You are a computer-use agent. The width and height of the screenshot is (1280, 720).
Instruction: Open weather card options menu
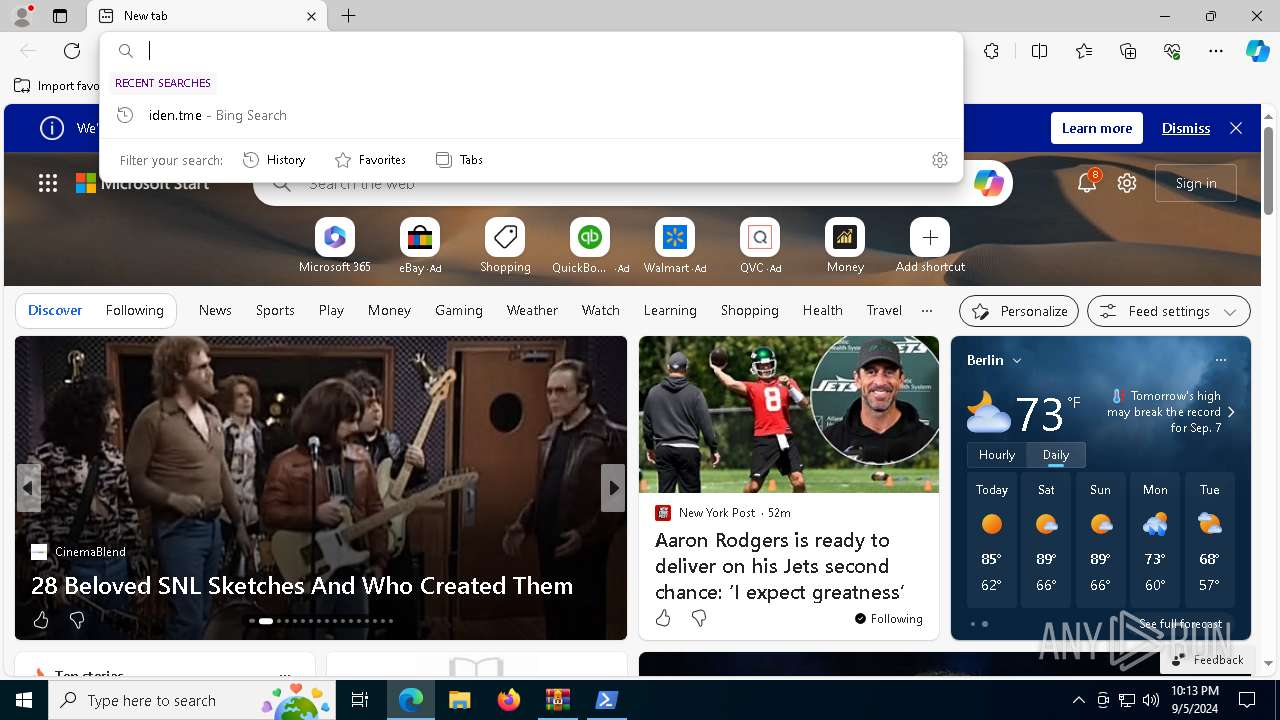click(x=1220, y=360)
